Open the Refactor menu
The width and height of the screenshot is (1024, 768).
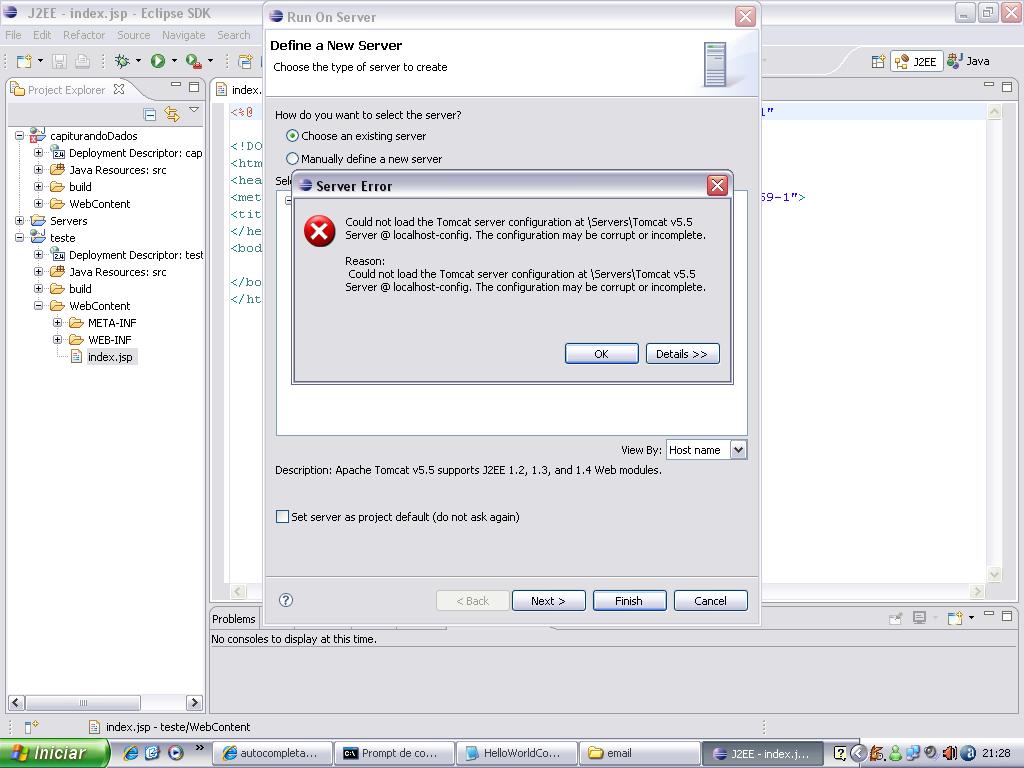pyautogui.click(x=84, y=35)
